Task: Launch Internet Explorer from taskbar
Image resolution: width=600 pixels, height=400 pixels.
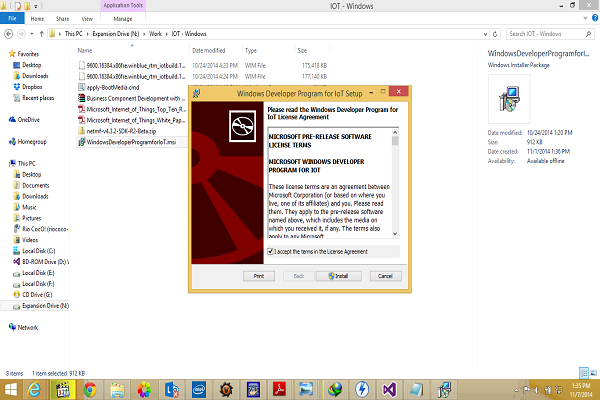Action: click(34, 390)
